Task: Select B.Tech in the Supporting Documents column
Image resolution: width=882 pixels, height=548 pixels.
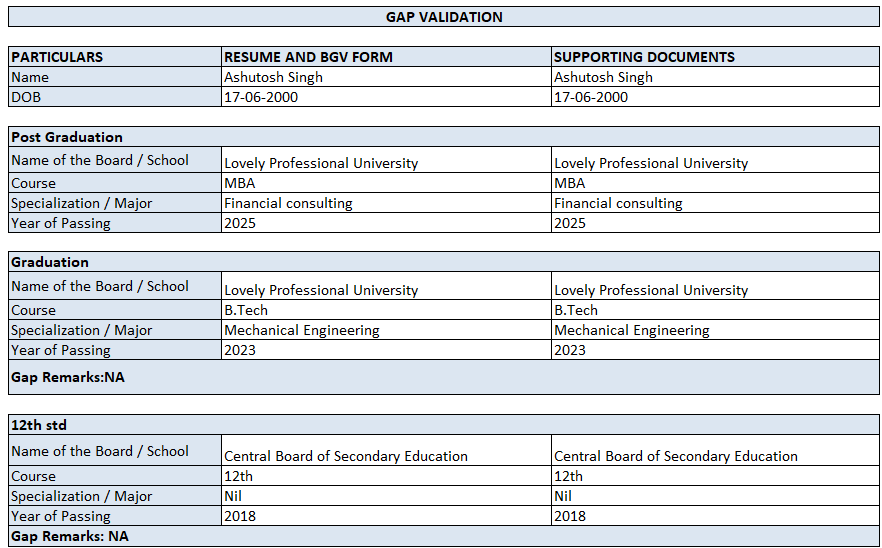Action: click(576, 310)
